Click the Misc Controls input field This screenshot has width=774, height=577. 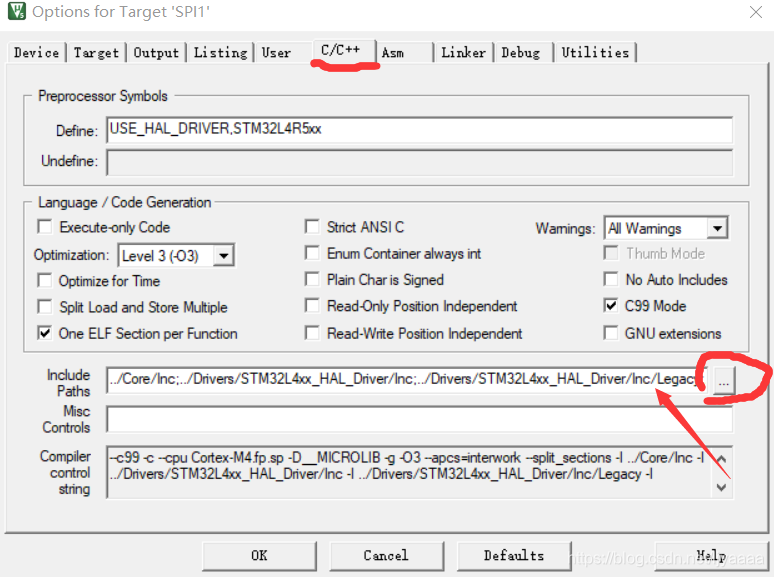coord(419,420)
